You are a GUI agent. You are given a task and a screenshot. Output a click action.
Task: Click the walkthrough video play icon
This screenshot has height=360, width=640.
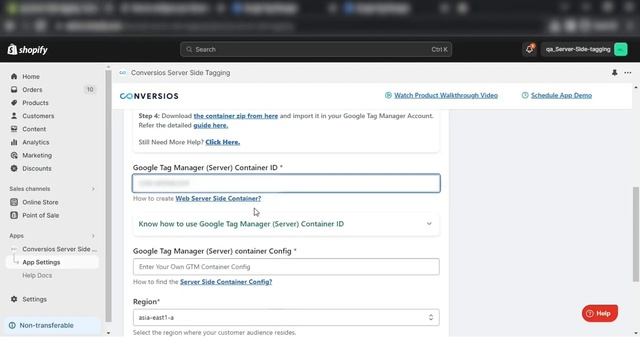(x=388, y=95)
